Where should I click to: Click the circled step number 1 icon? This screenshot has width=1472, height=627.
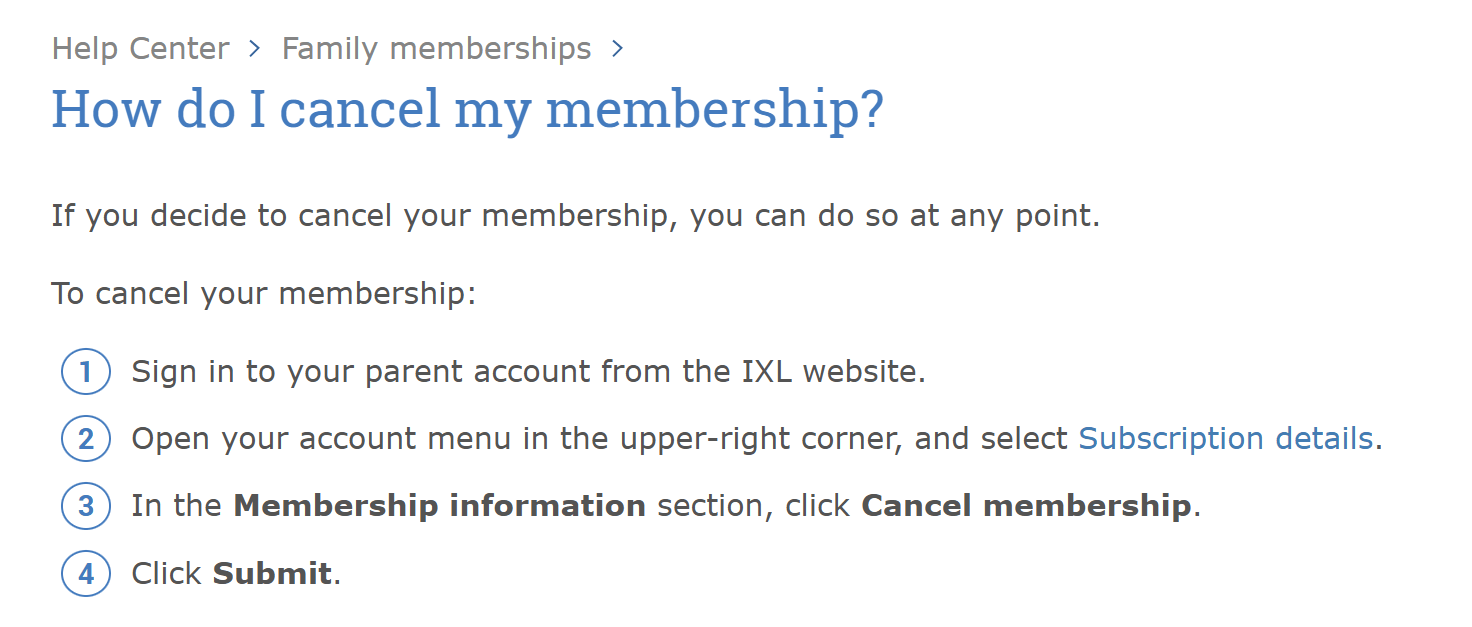click(x=86, y=371)
